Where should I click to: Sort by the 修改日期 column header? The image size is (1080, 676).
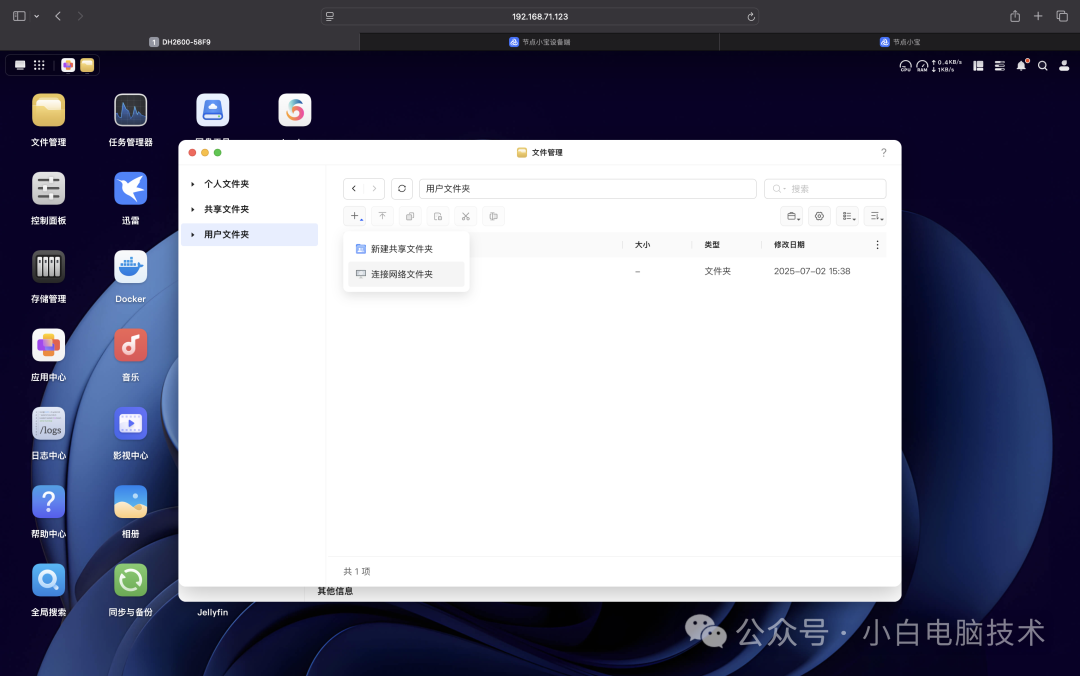[x=789, y=245]
